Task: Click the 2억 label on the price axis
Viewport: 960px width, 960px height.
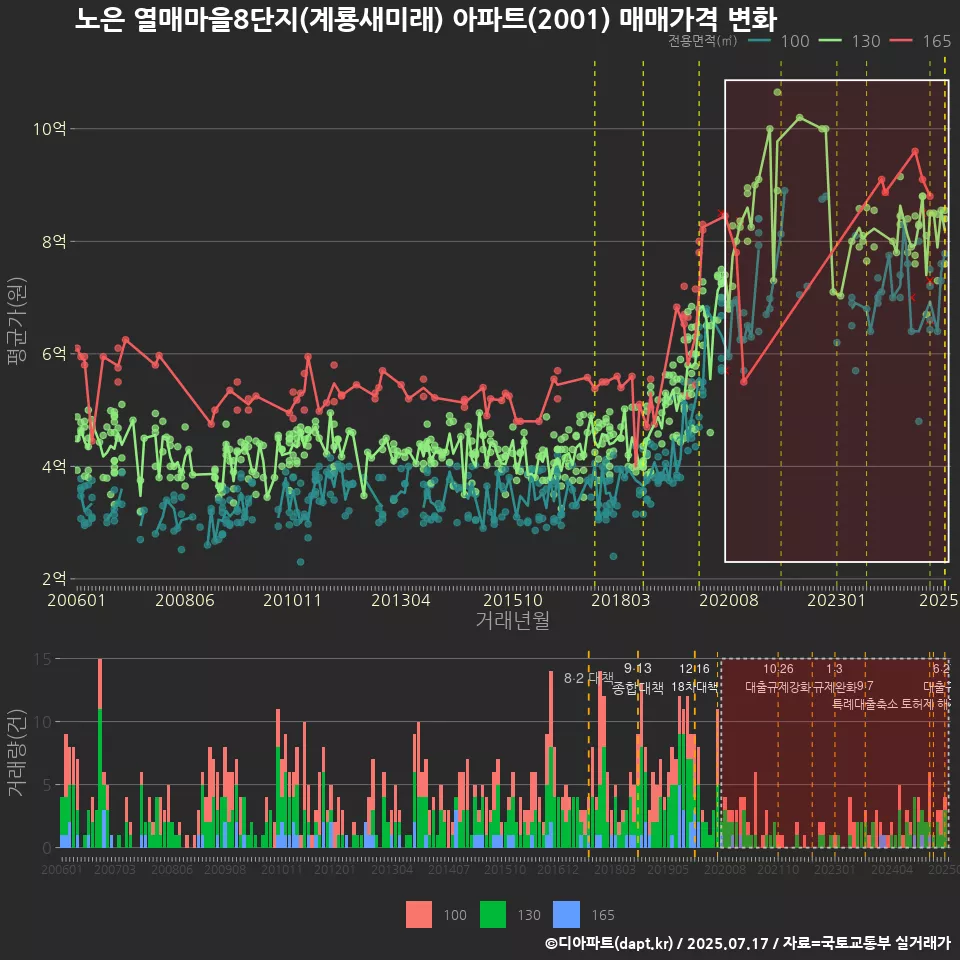Action: tap(54, 579)
